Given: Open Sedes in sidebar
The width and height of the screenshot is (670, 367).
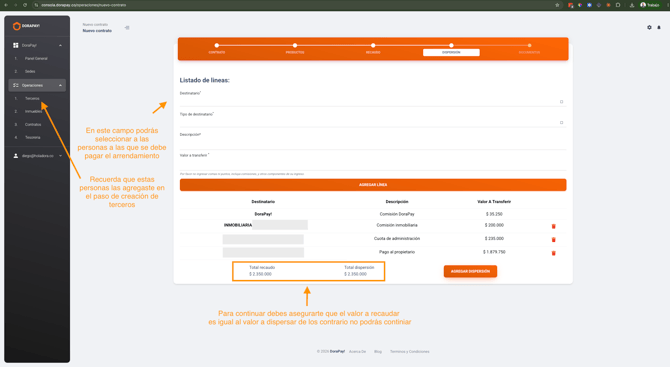Looking at the screenshot, I should 30,71.
